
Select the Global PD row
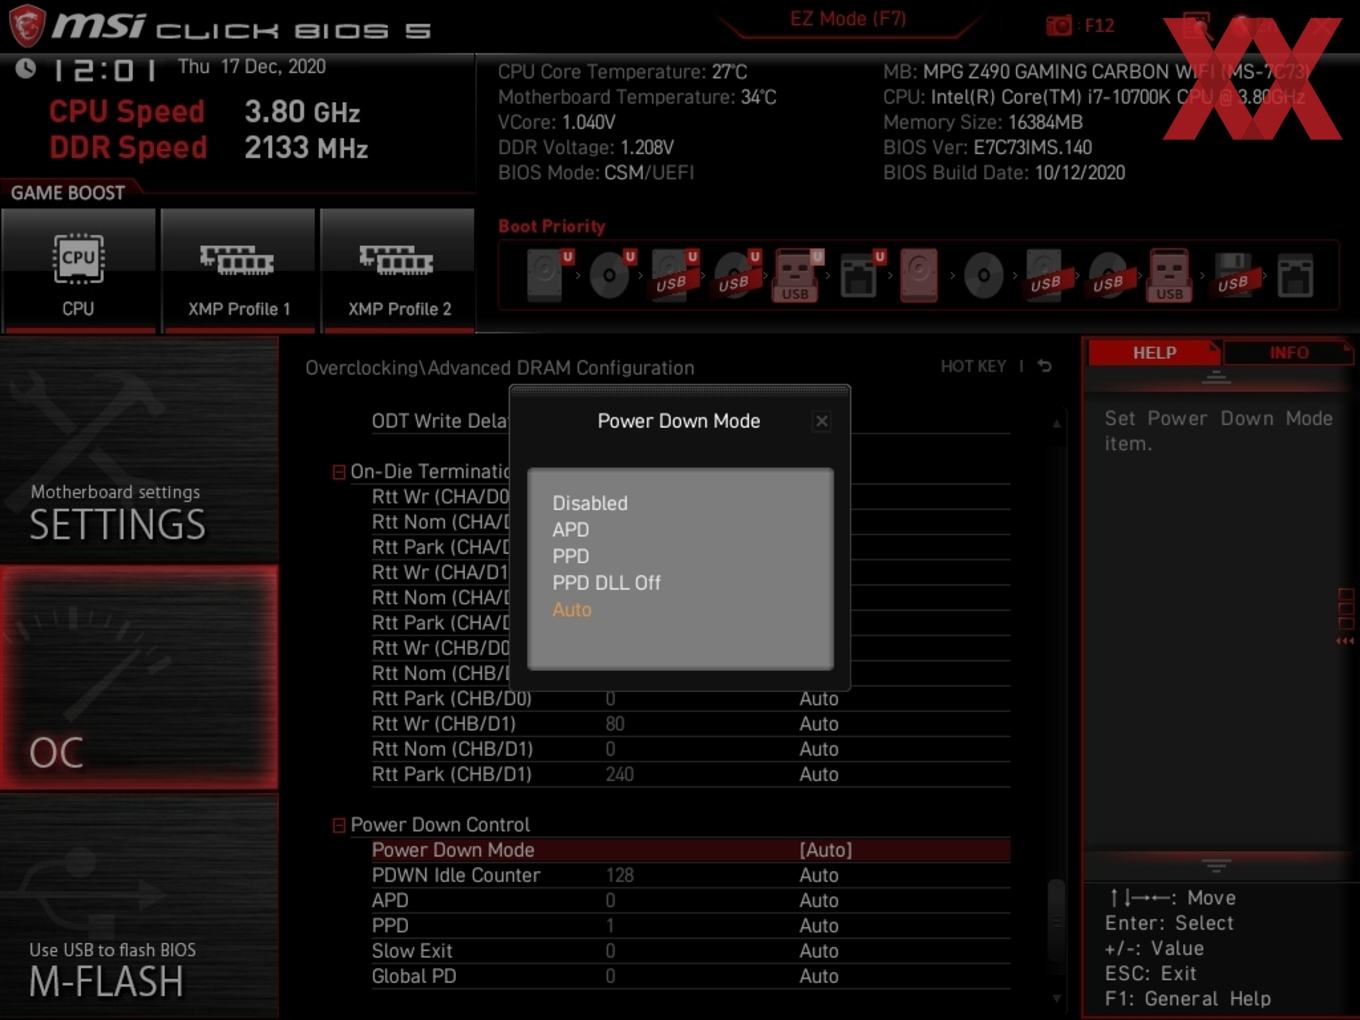click(x=690, y=976)
